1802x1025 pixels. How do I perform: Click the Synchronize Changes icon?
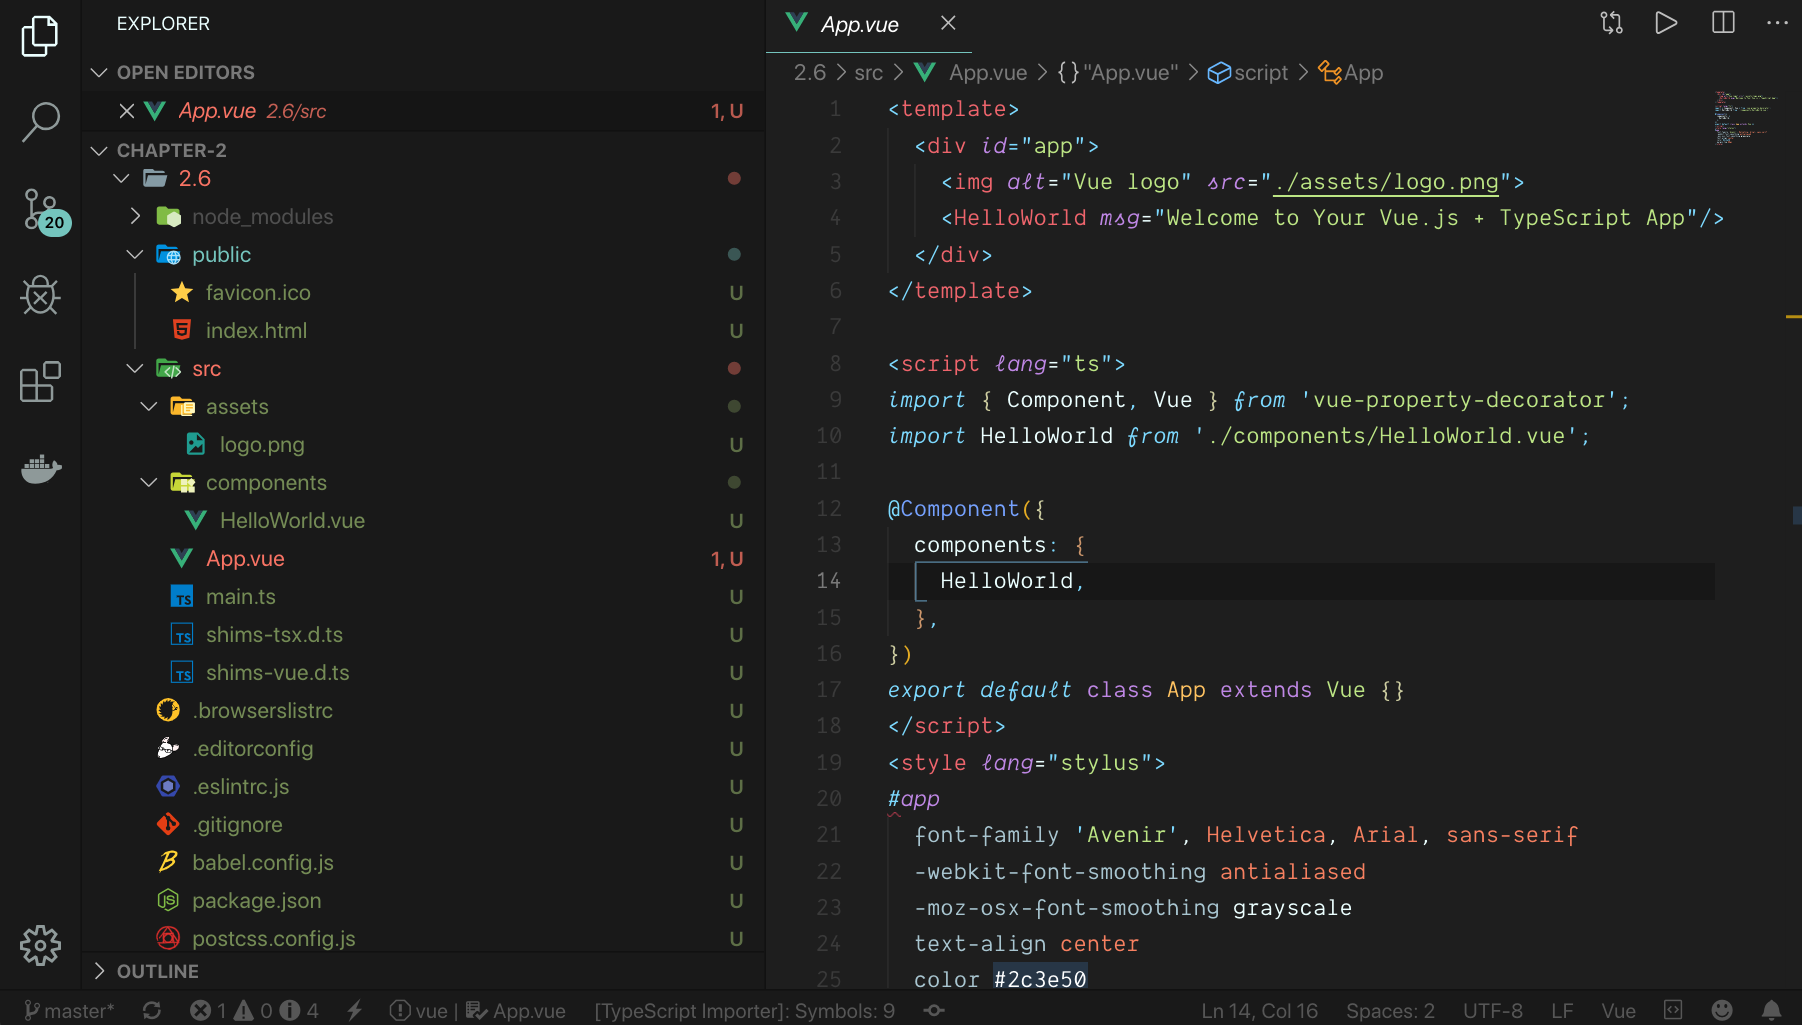[x=152, y=1011]
